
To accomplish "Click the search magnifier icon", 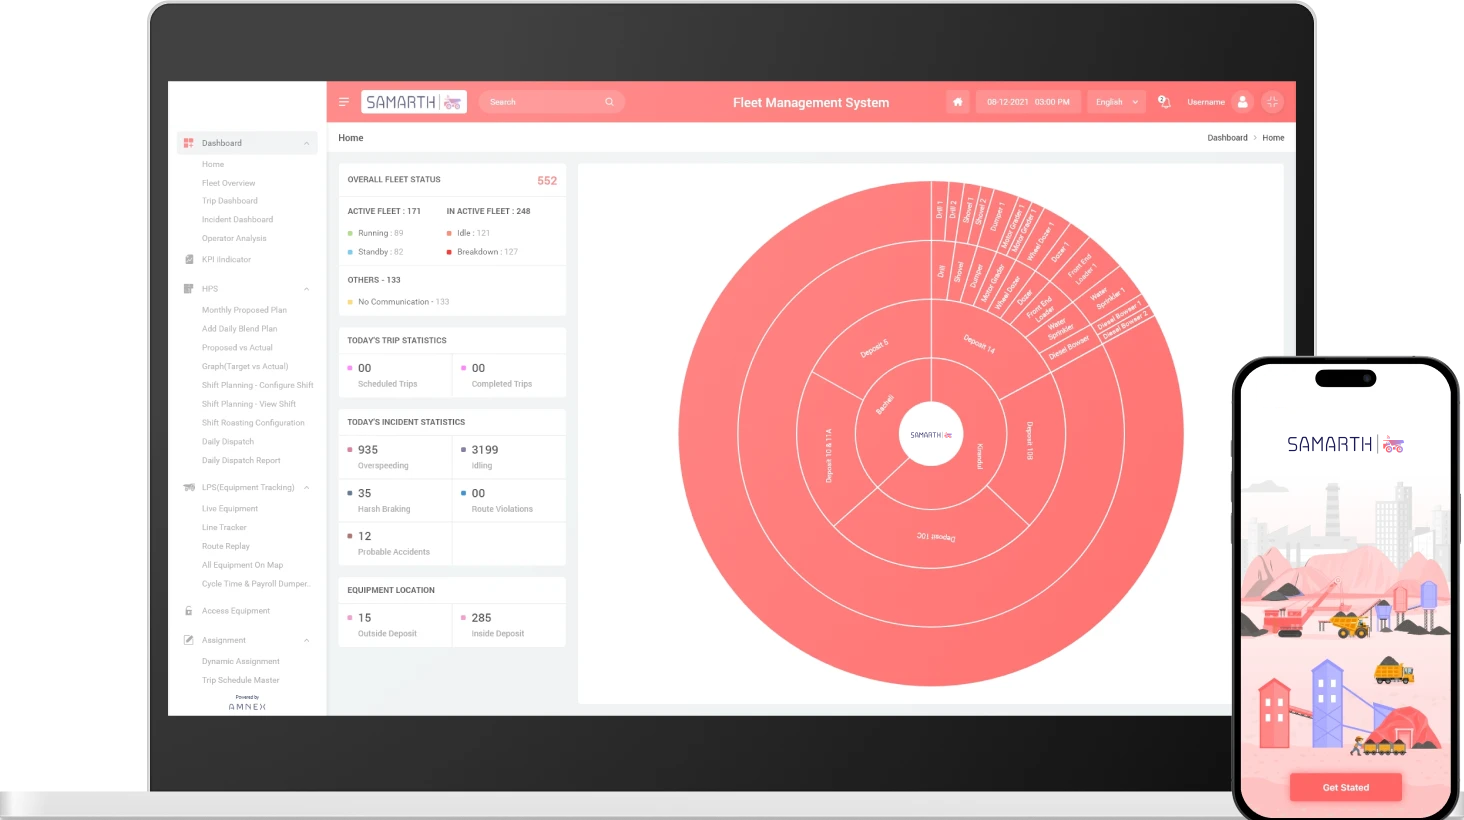I will pos(609,102).
